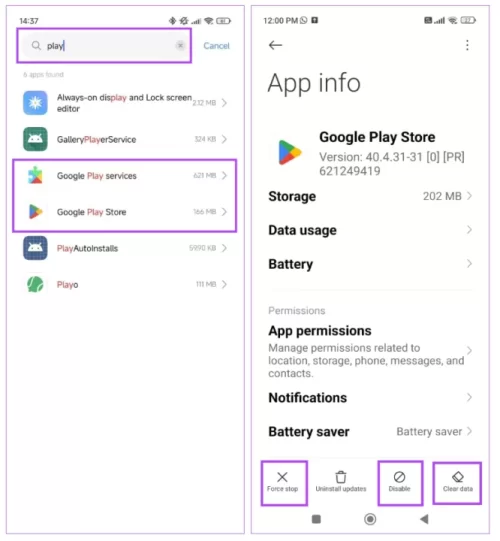Tap the Uninstall updates trash icon

341,477
